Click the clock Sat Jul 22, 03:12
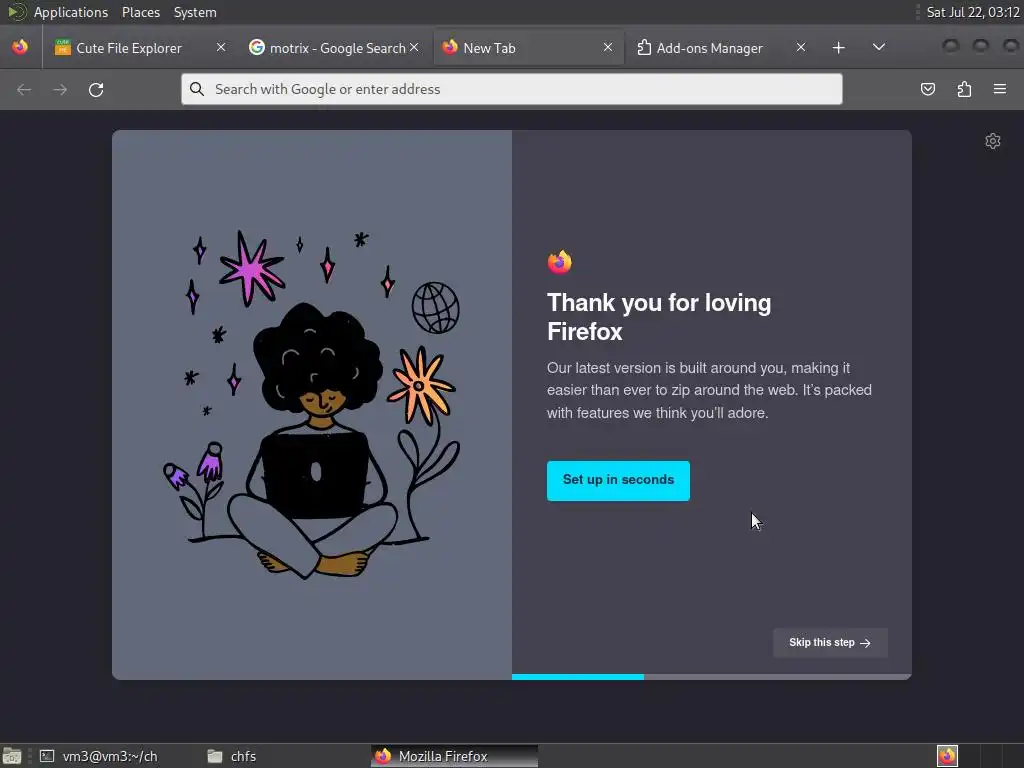1024x768 pixels. (973, 12)
